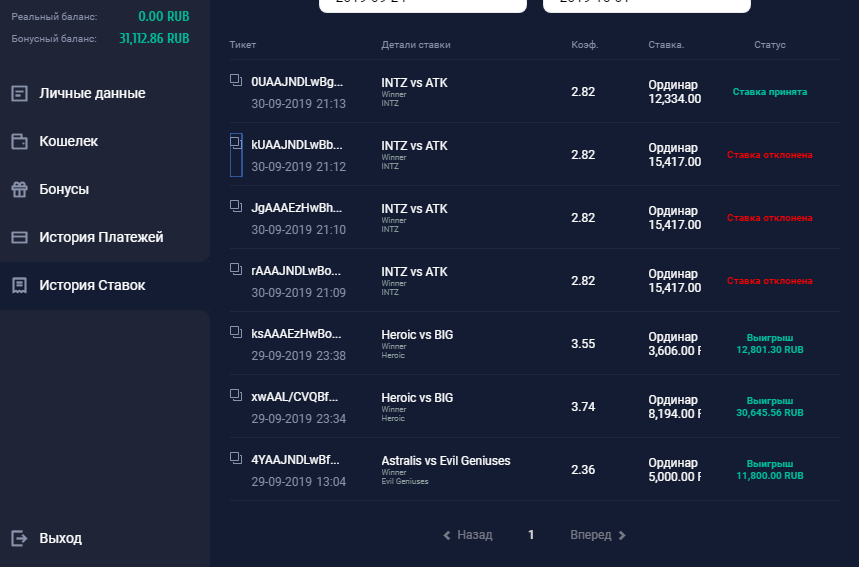Click ticket ID kUAAJNDLwBb...

(297, 145)
